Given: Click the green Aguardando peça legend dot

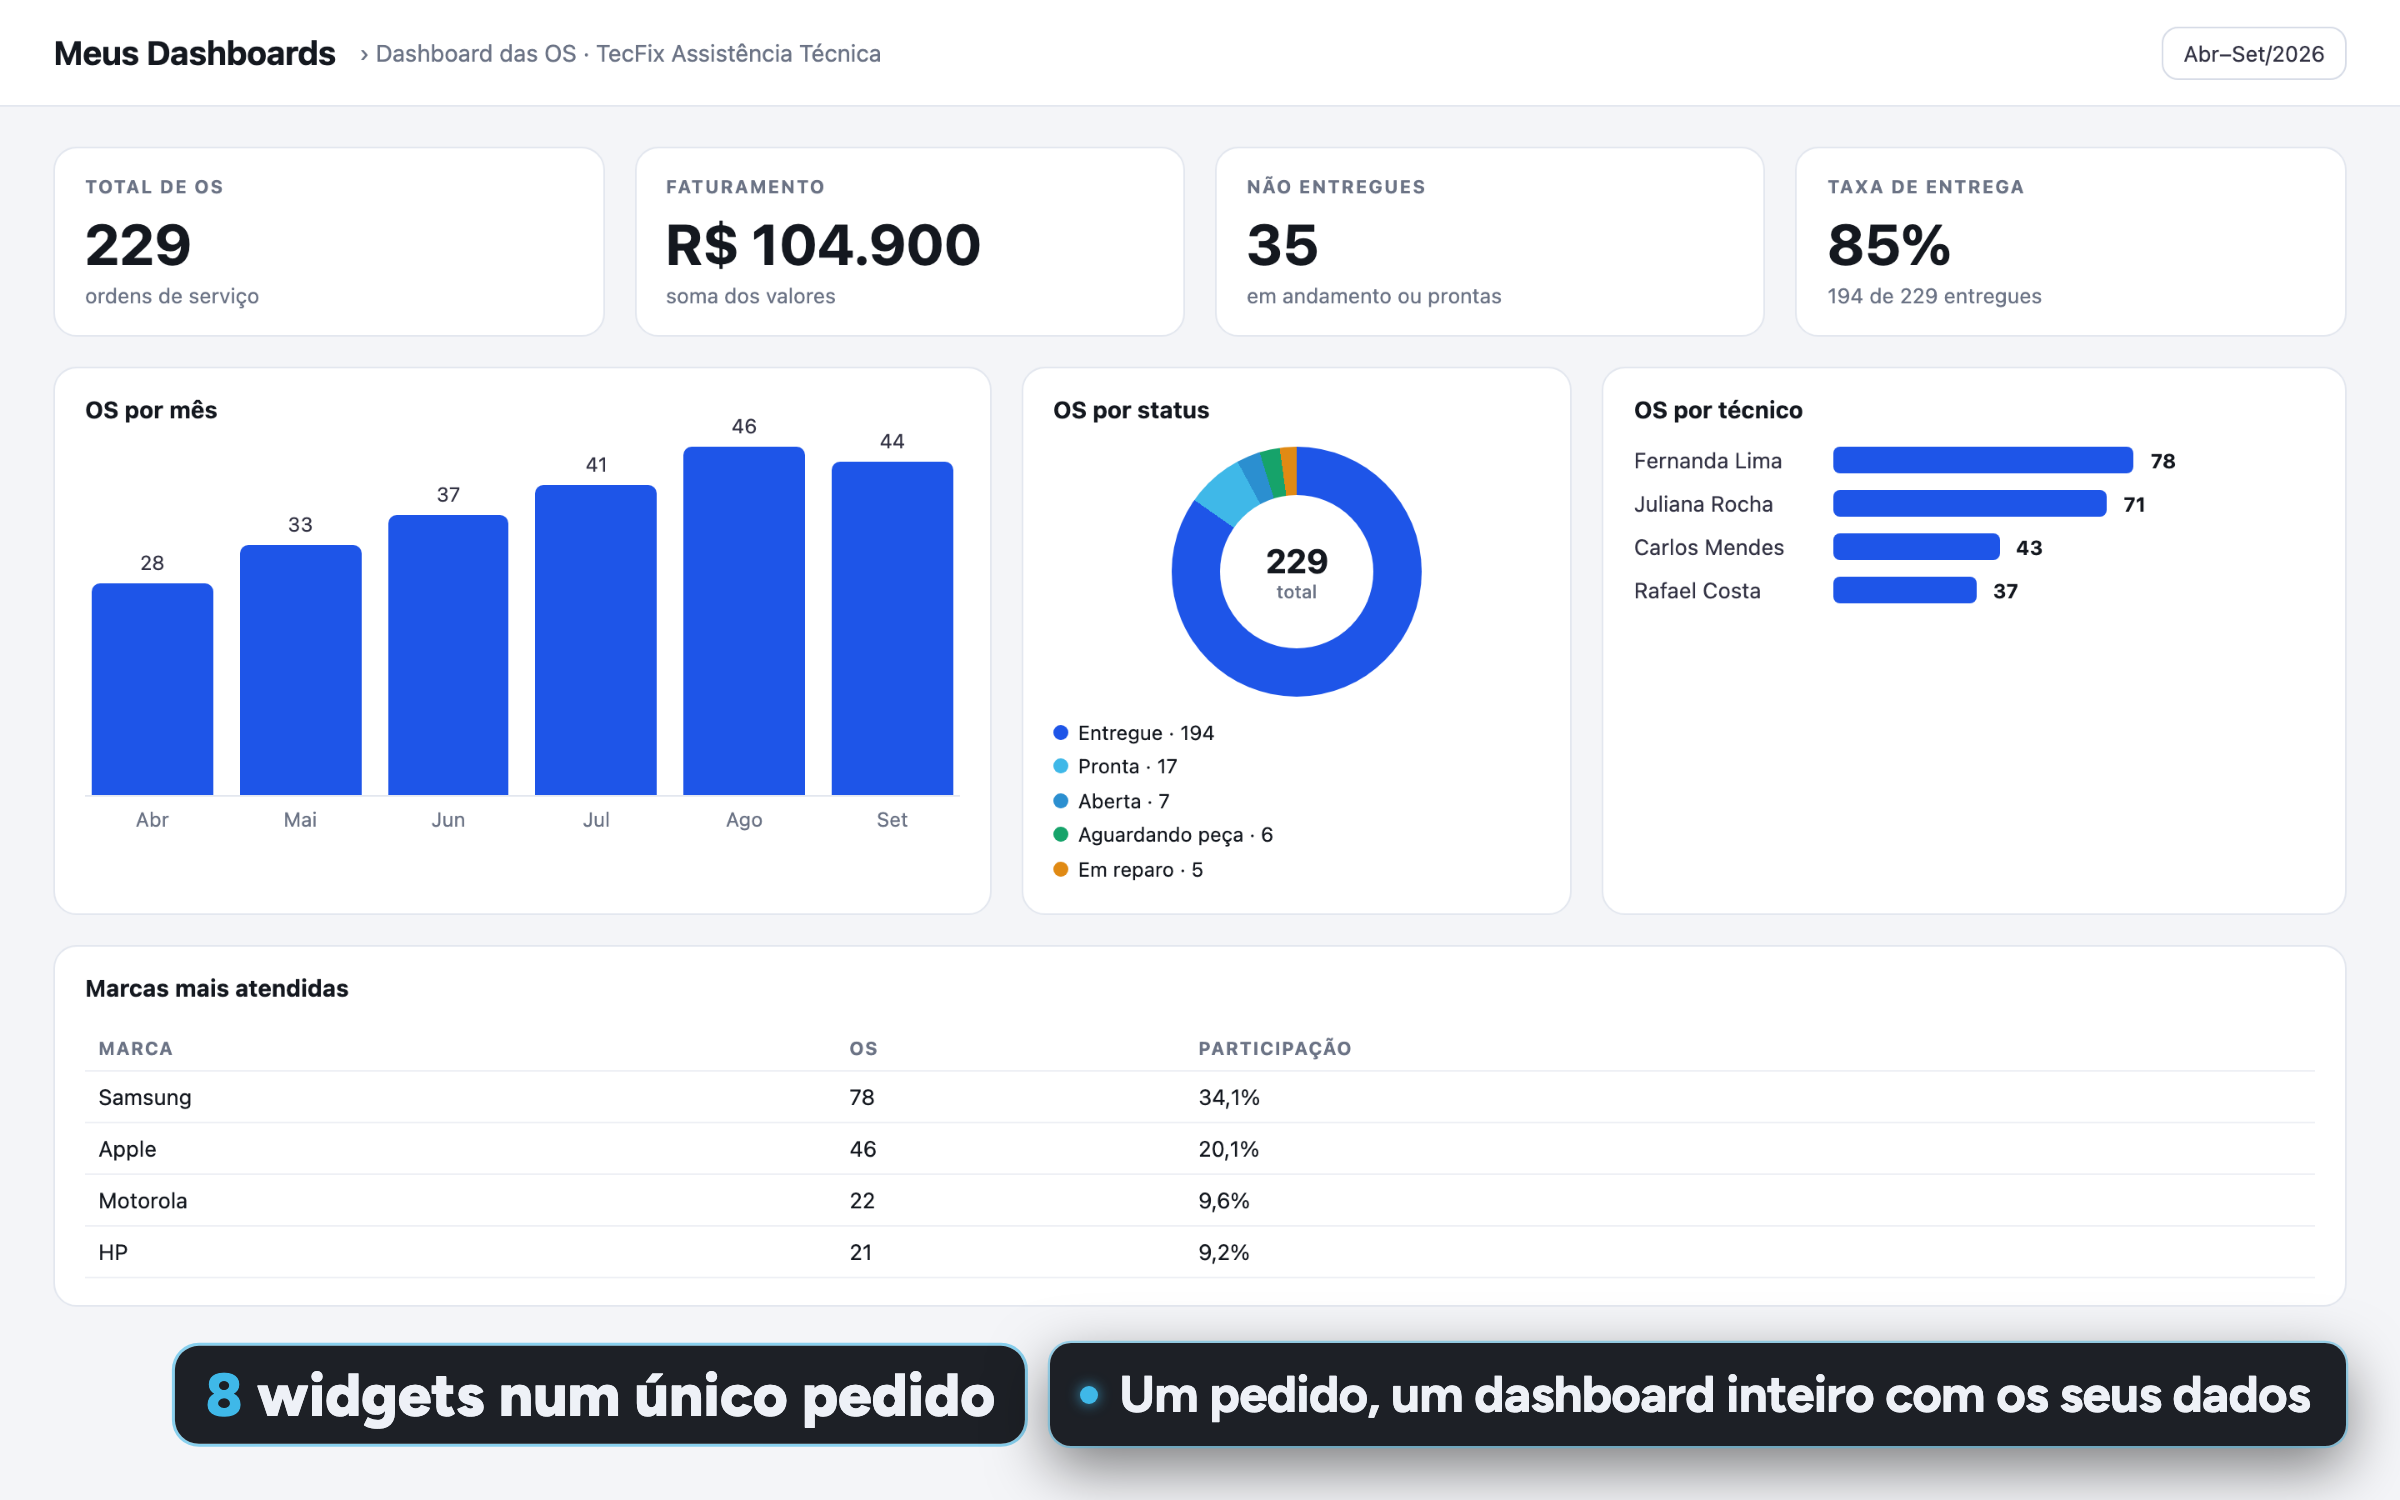Looking at the screenshot, I should pyautogui.click(x=1061, y=834).
